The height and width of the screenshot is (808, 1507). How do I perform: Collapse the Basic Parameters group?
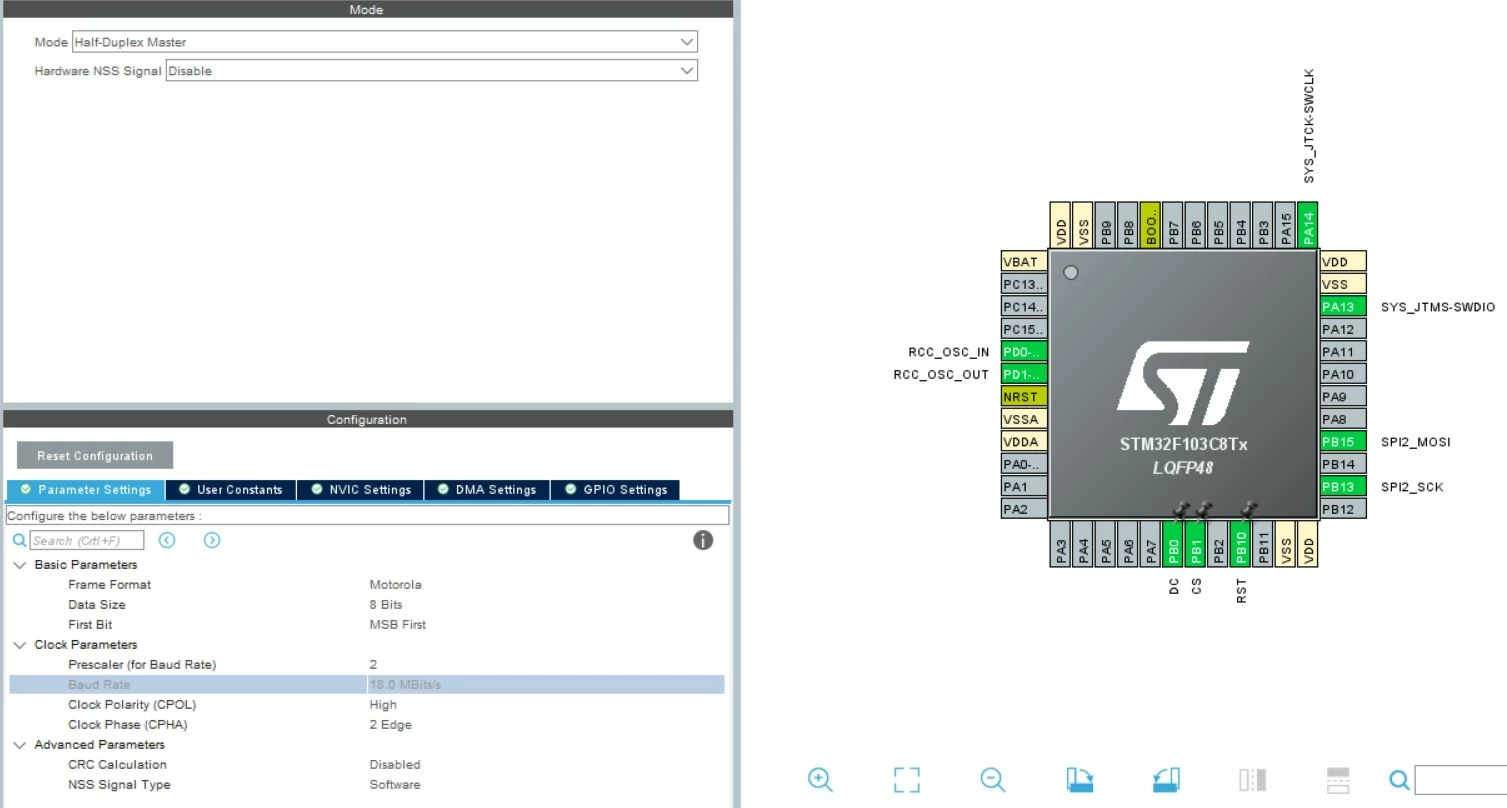pyautogui.click(x=19, y=565)
